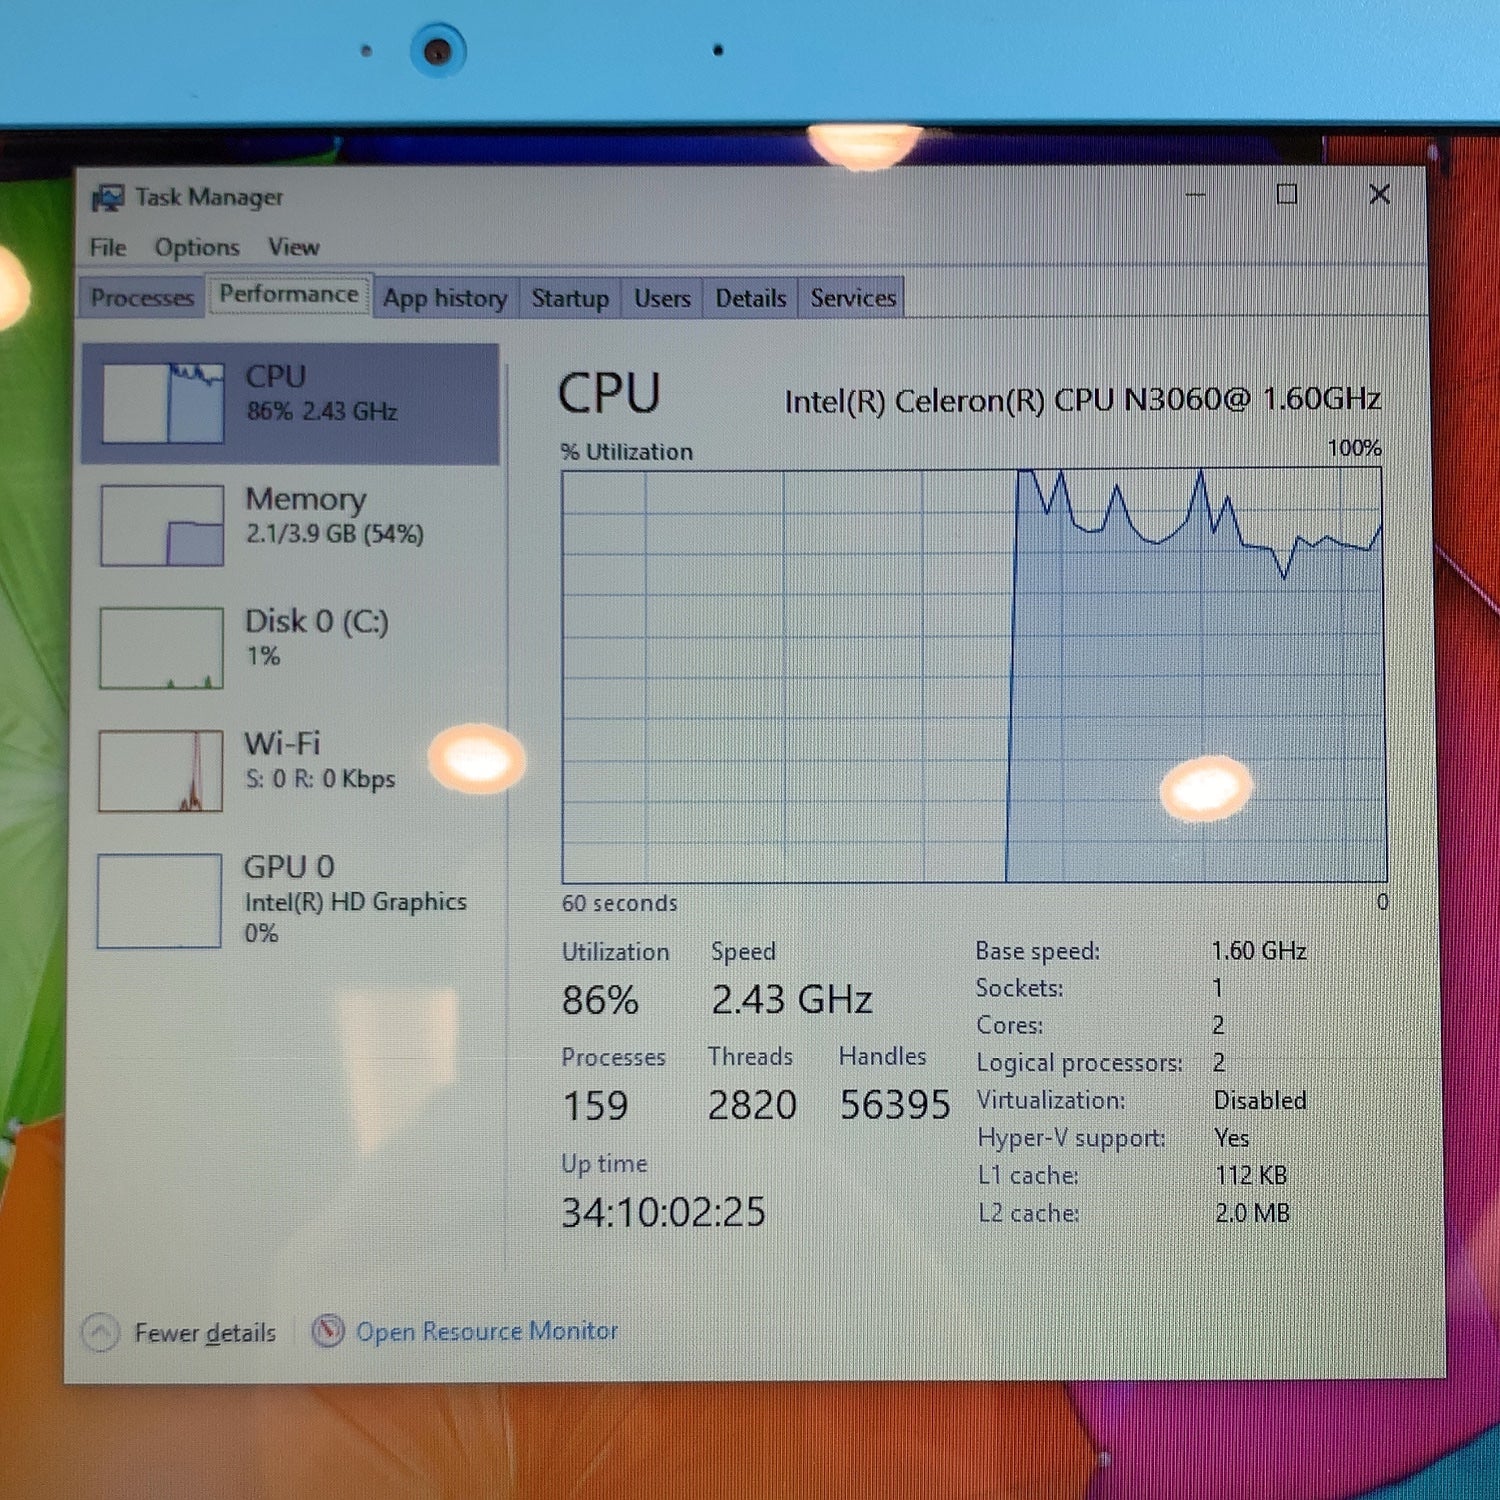The image size is (1500, 1500).
Task: Click the Fewer details arrow icon
Action: tap(100, 1332)
